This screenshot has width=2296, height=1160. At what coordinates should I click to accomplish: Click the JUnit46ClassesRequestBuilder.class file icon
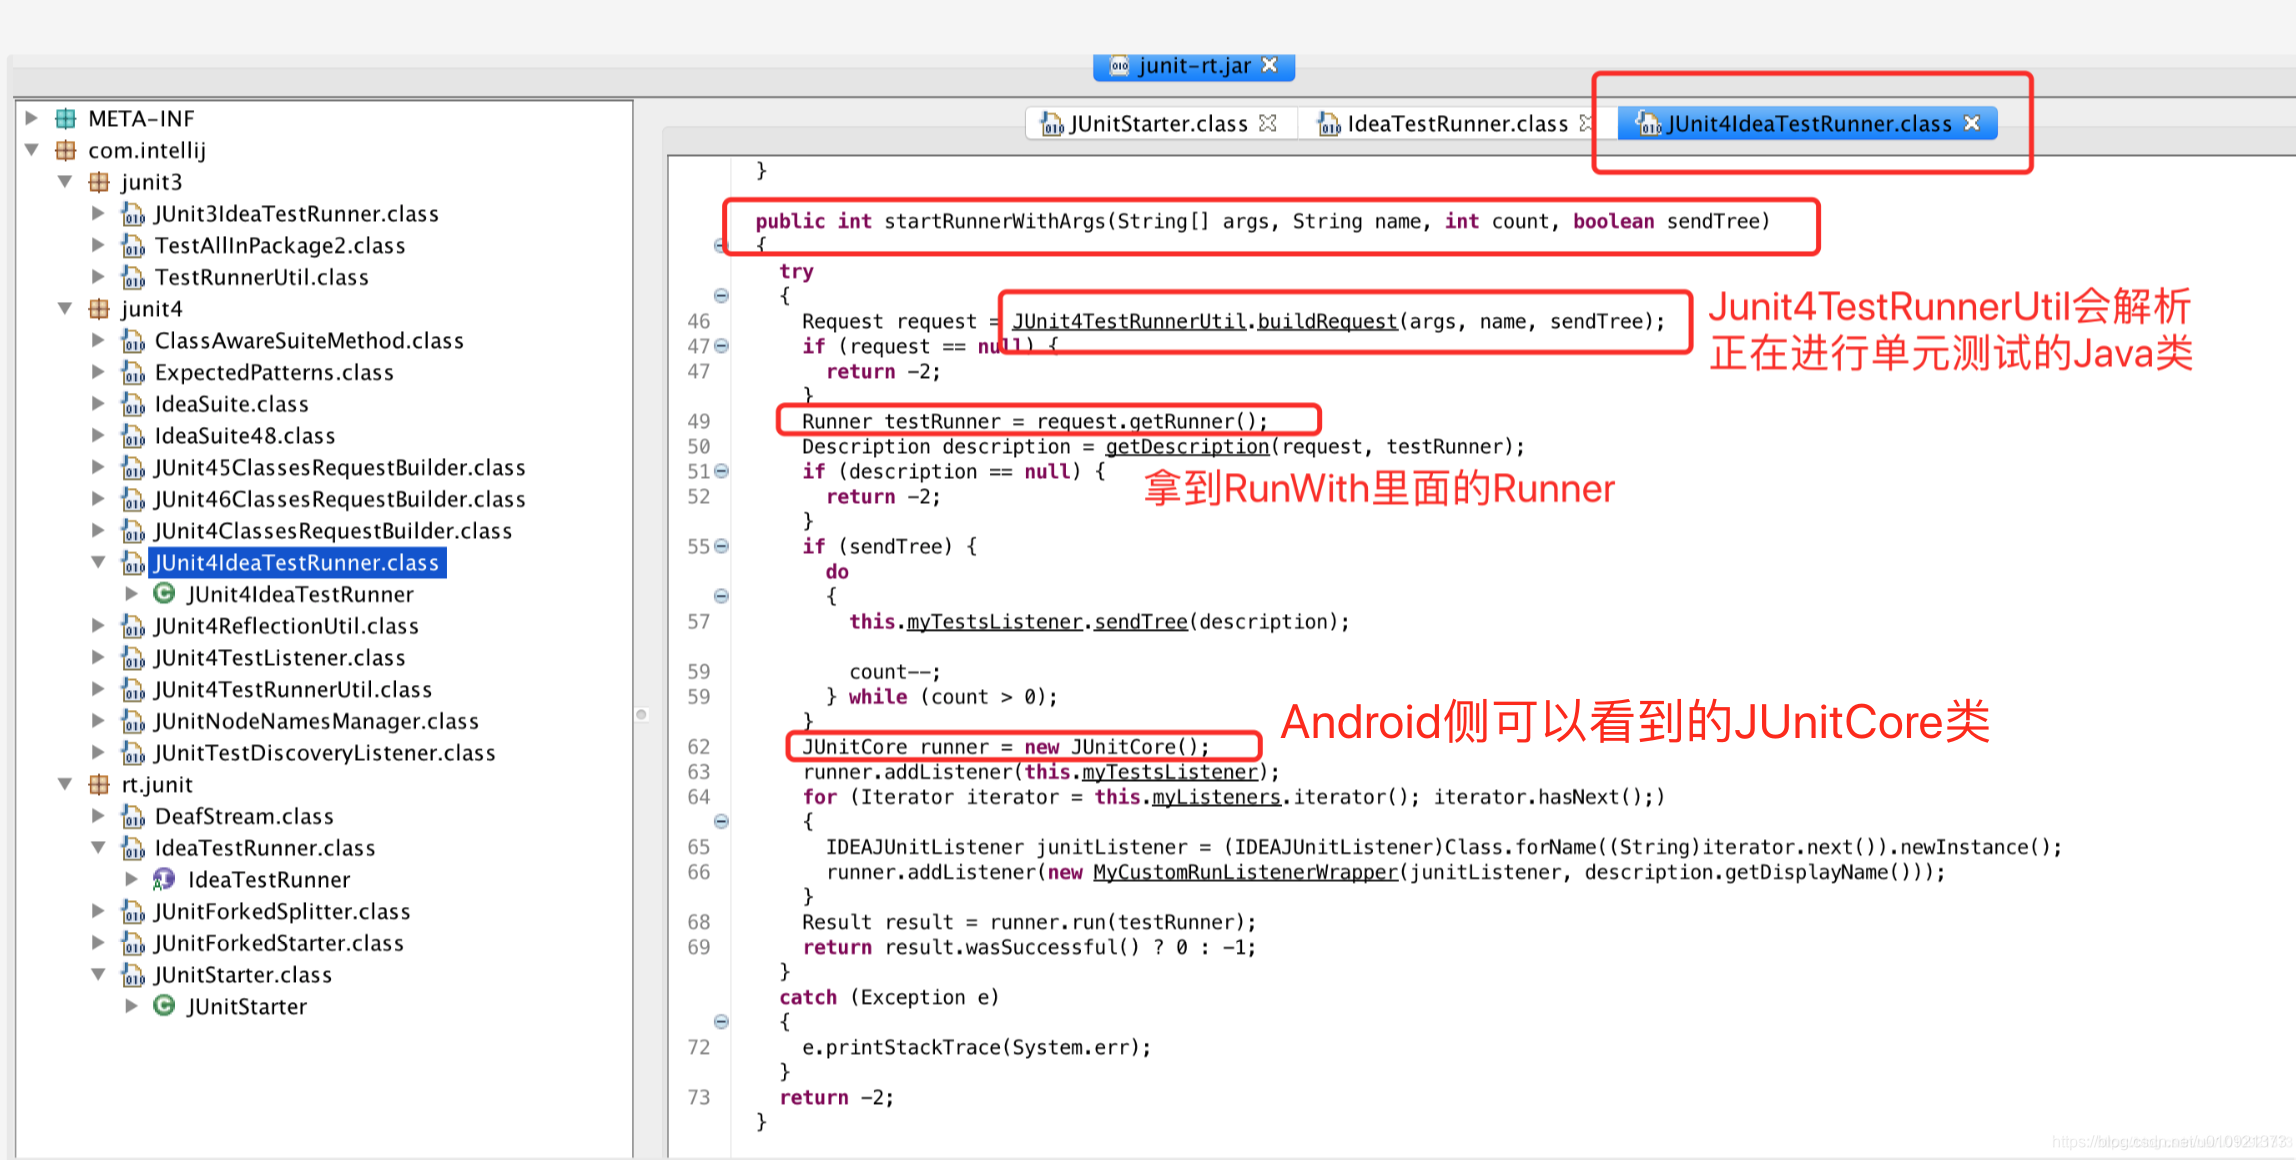tap(132, 499)
